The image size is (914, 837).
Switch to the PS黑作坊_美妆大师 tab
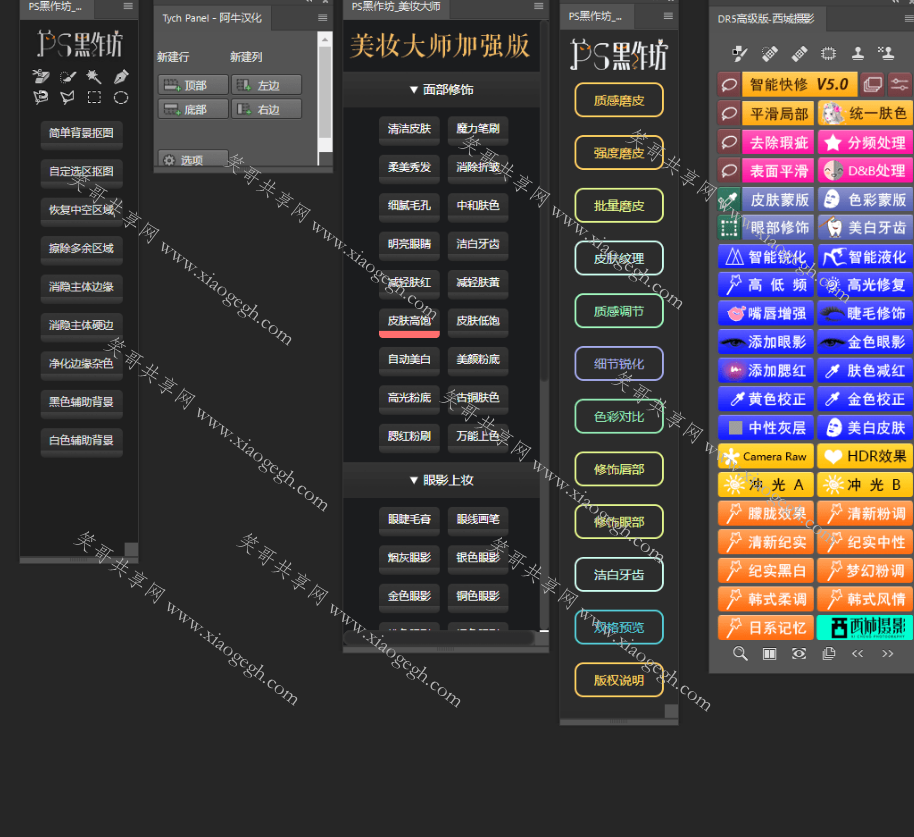coord(396,7)
